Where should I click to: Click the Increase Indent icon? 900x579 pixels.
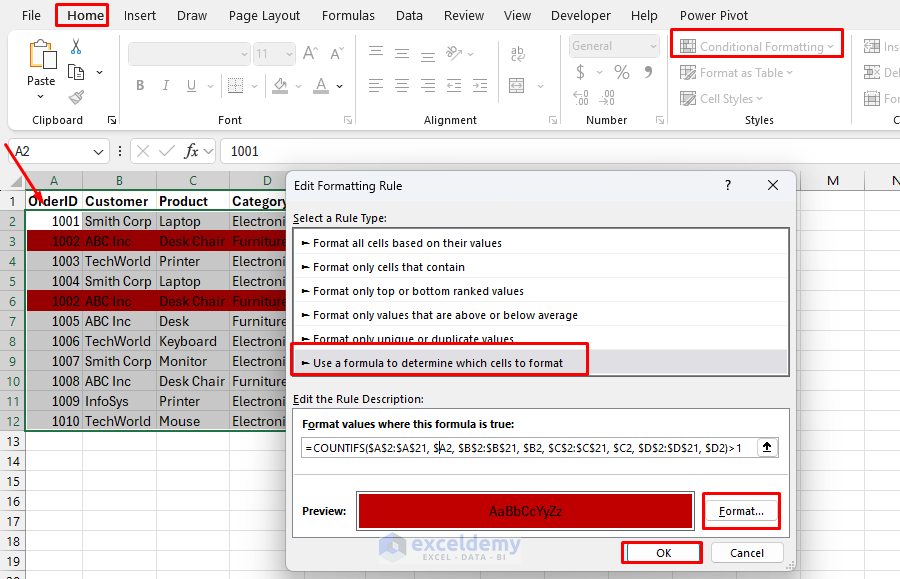tap(480, 86)
